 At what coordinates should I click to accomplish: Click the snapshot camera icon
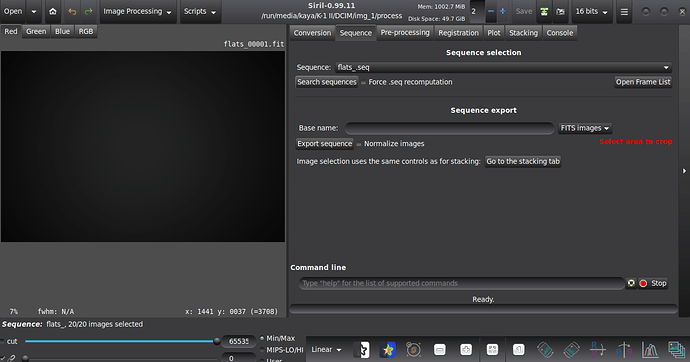(560, 11)
